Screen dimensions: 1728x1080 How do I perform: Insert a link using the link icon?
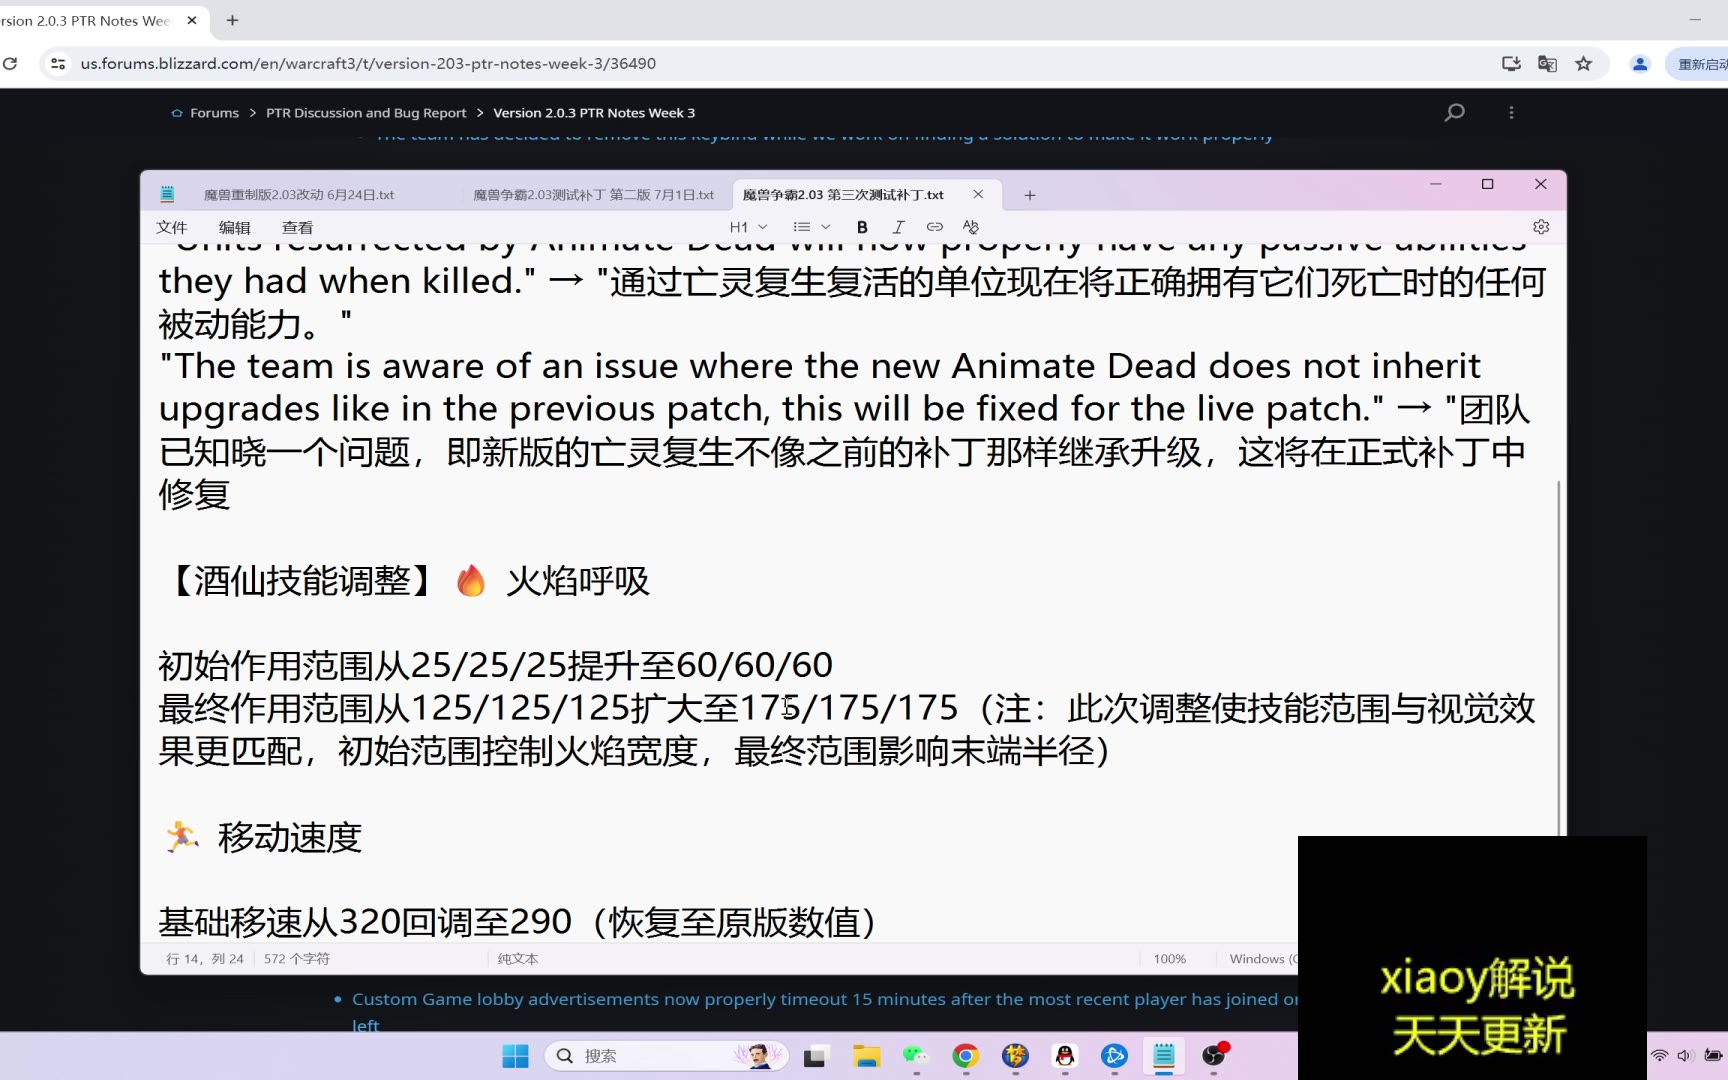click(x=934, y=227)
